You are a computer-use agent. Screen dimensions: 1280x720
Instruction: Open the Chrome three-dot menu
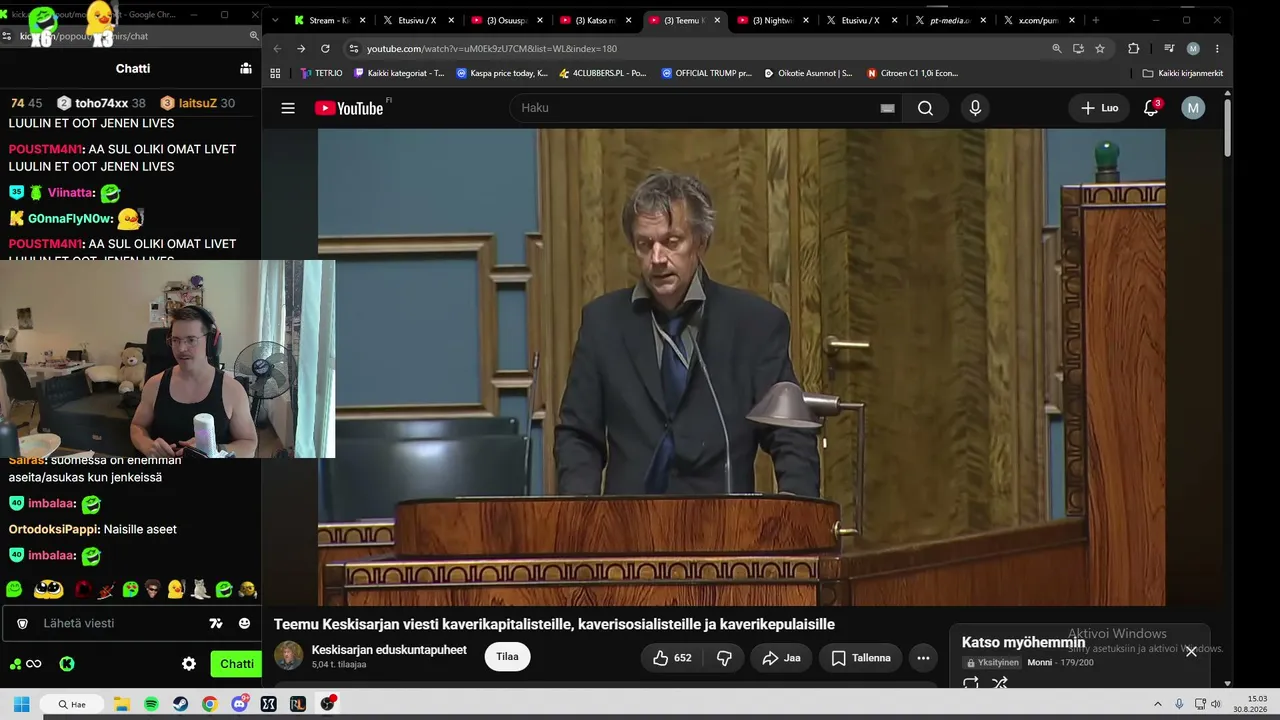pyautogui.click(x=1217, y=48)
